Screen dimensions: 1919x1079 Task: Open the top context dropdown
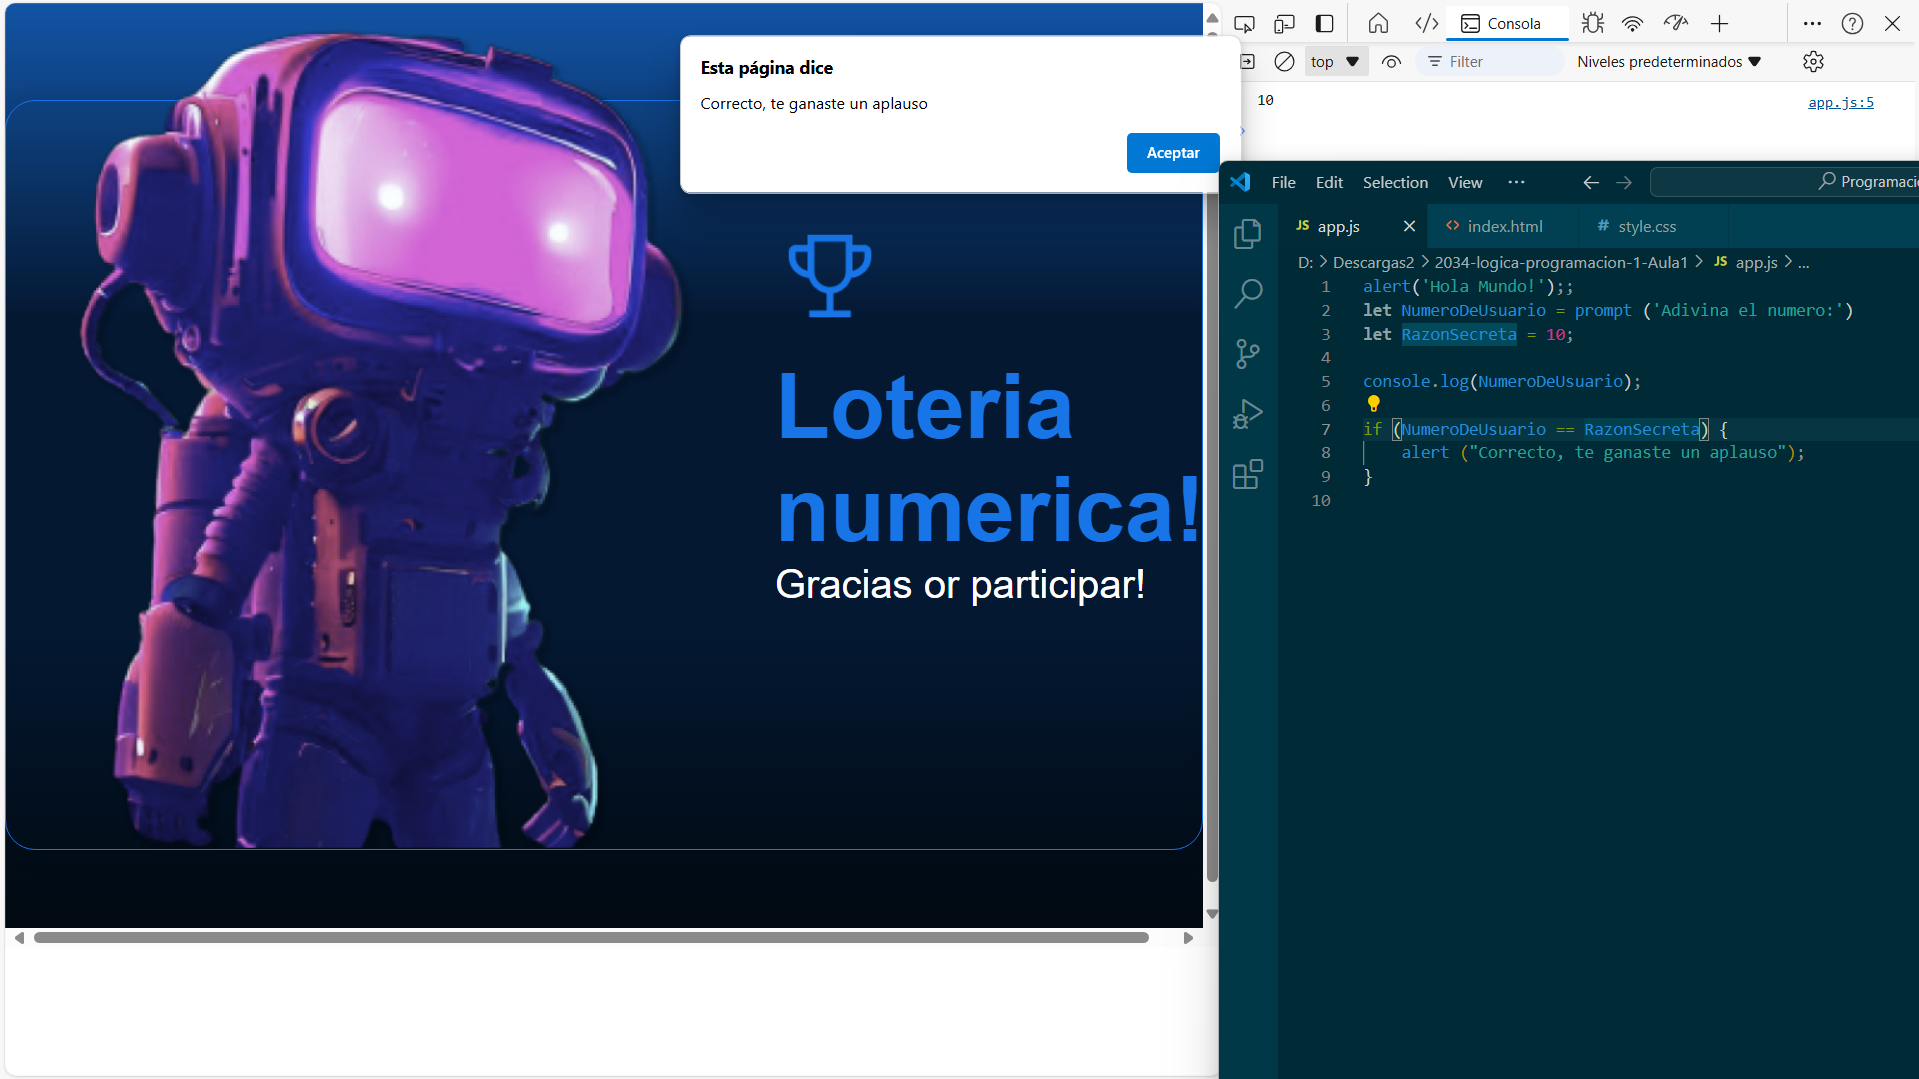[x=1335, y=62]
